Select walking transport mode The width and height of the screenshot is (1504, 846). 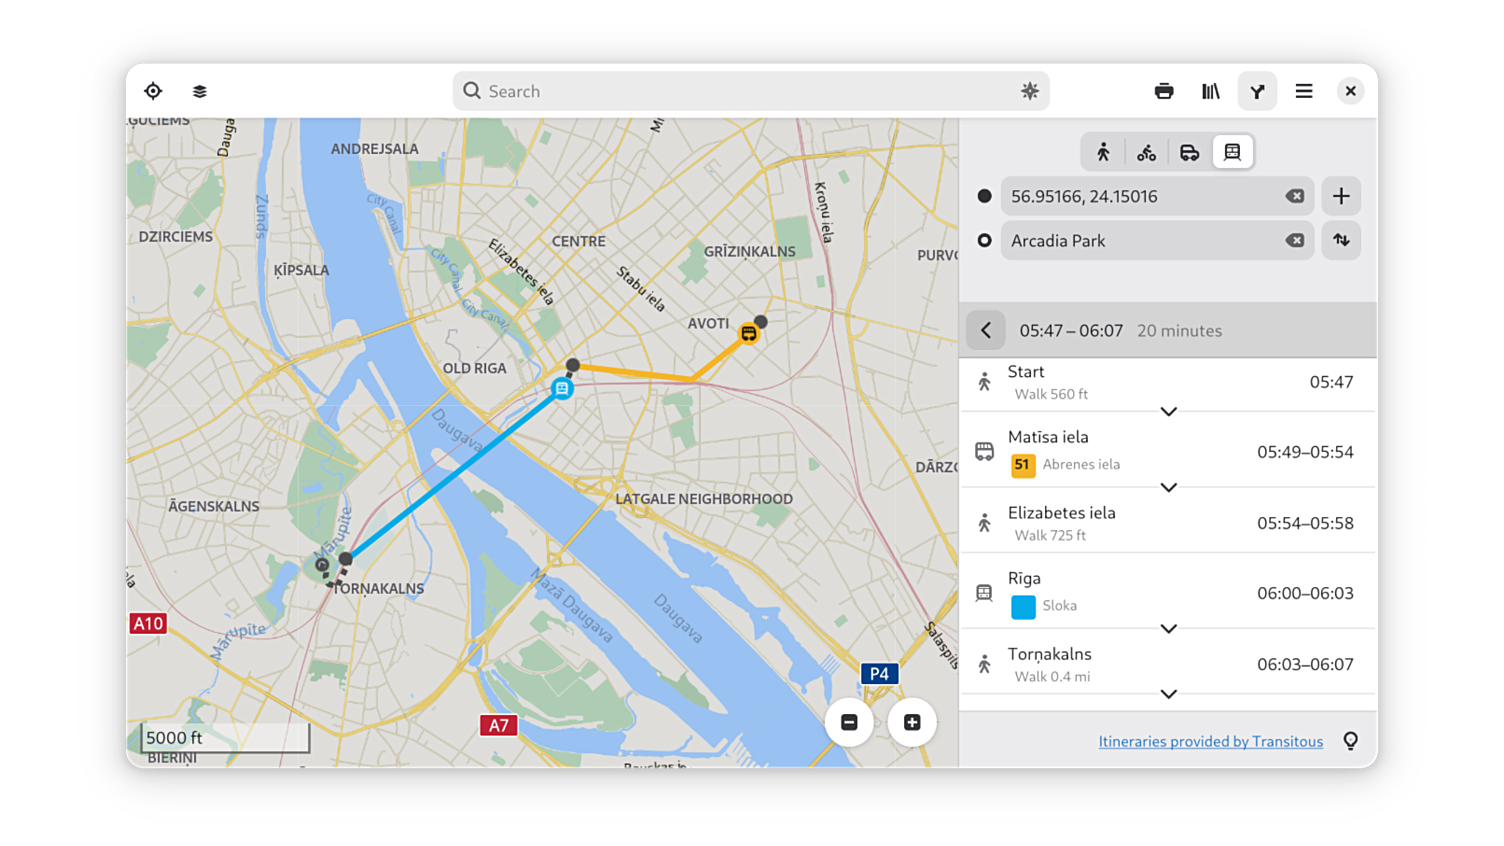coord(1103,152)
